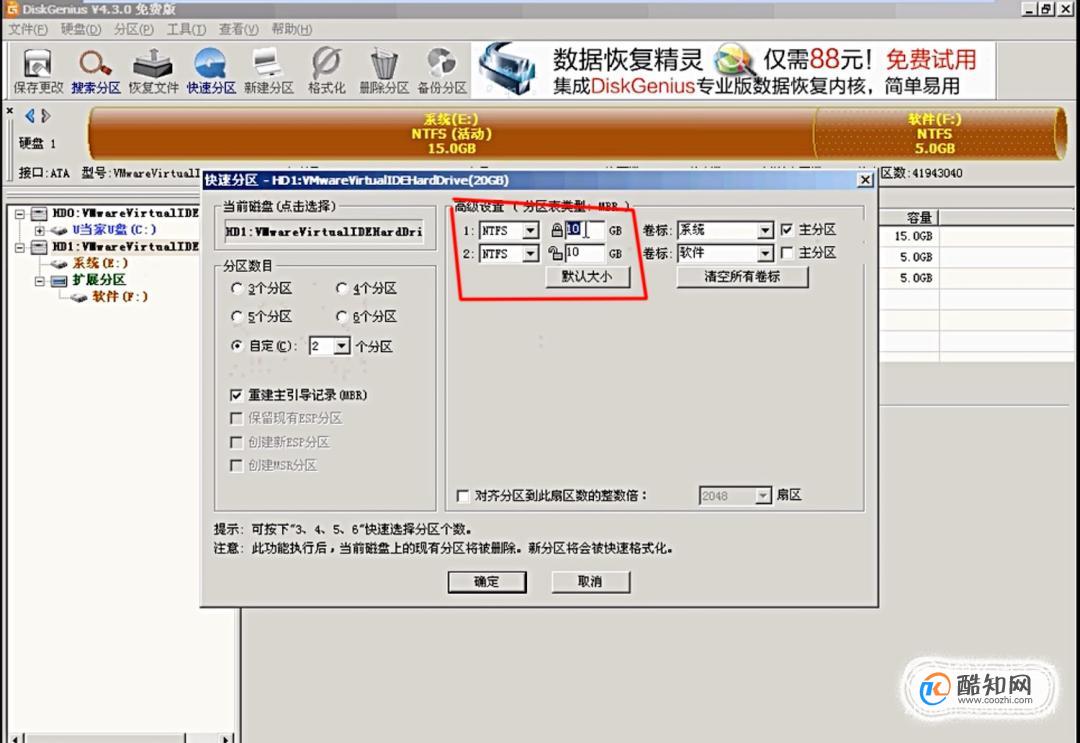Screen dimensions: 1080x743
Task: Click the 默认大小 default size button
Action: (586, 277)
